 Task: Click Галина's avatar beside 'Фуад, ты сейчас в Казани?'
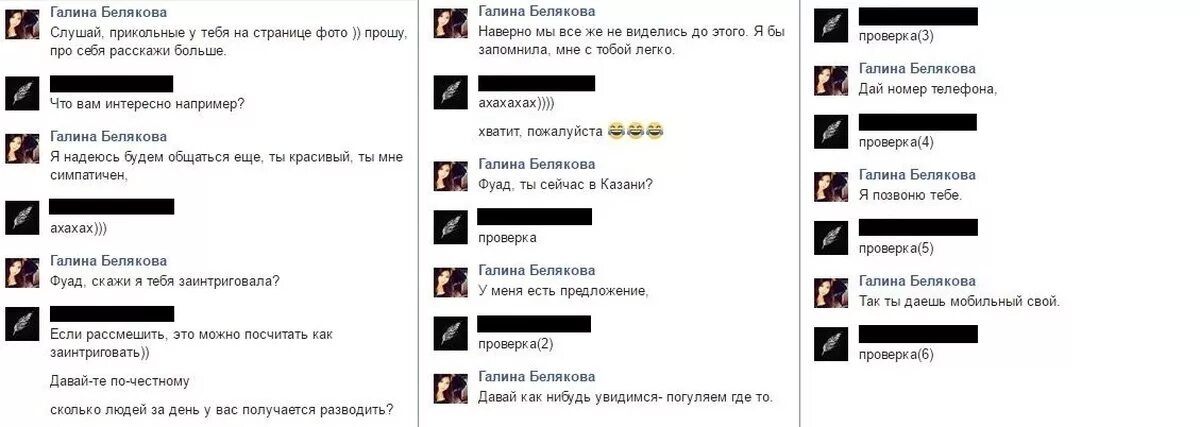pos(451,175)
